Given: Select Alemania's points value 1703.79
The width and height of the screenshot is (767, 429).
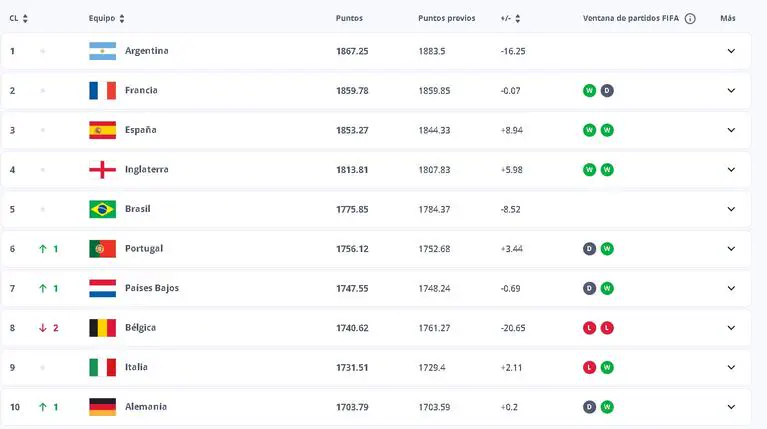Looking at the screenshot, I should tap(352, 407).
